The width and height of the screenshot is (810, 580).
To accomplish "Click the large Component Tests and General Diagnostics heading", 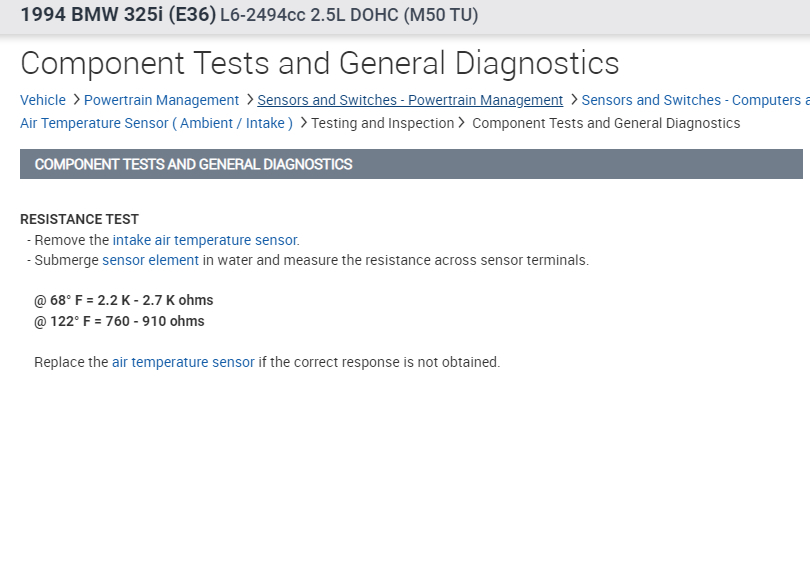I will 319,63.
